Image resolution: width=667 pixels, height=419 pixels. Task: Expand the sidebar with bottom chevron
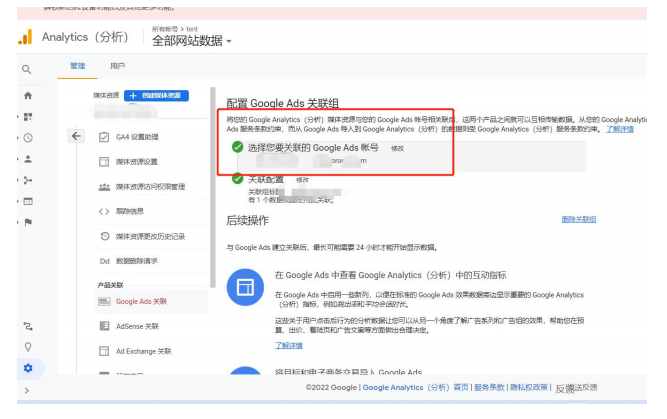27,390
